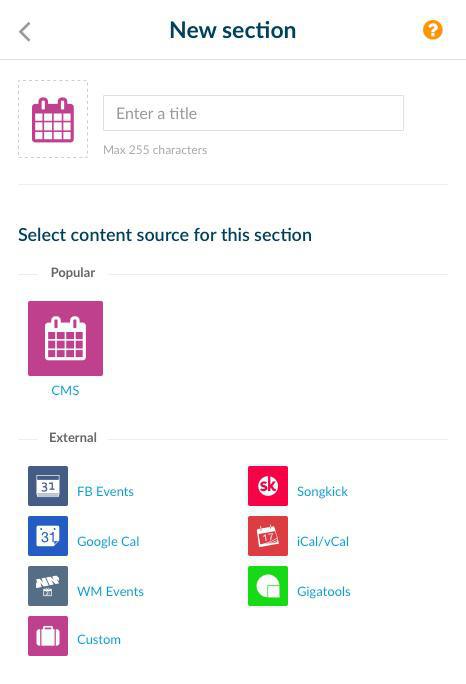Choose Songkick text label

(x=322, y=492)
